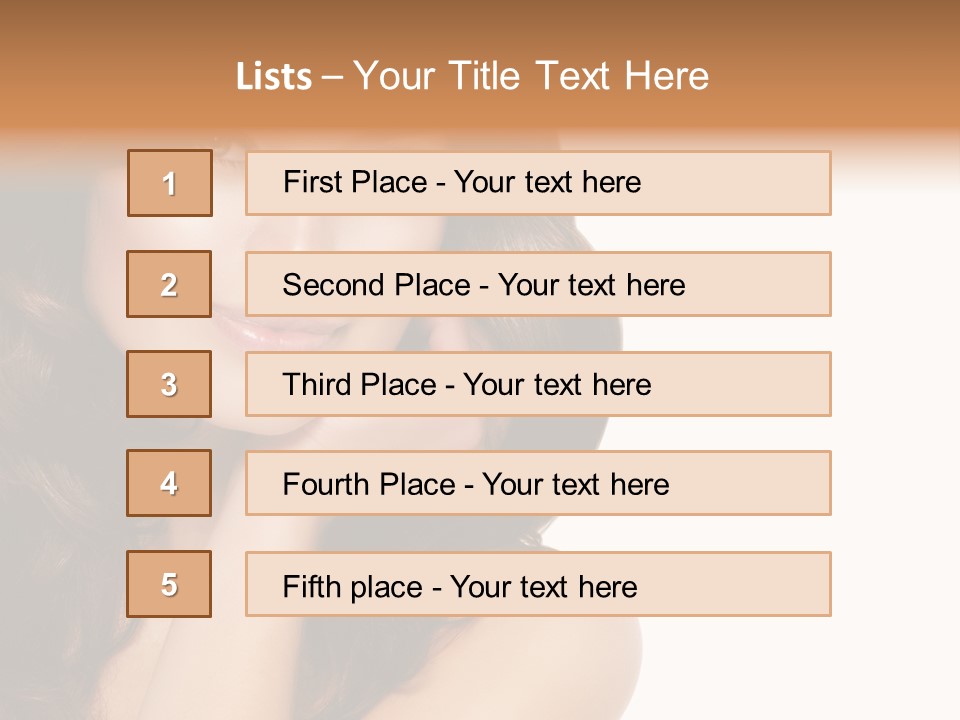Viewport: 960px width, 720px height.
Task: Click the number 5 box
Action: [x=169, y=584]
